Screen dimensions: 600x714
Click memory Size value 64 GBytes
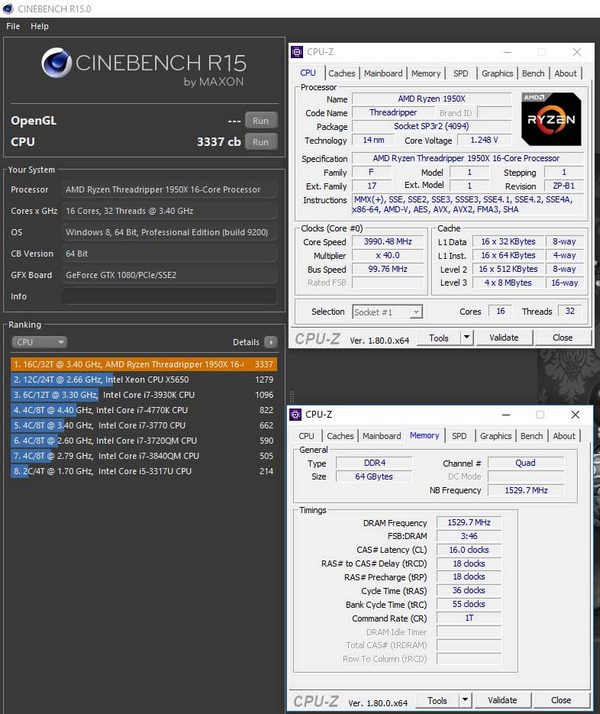[374, 476]
